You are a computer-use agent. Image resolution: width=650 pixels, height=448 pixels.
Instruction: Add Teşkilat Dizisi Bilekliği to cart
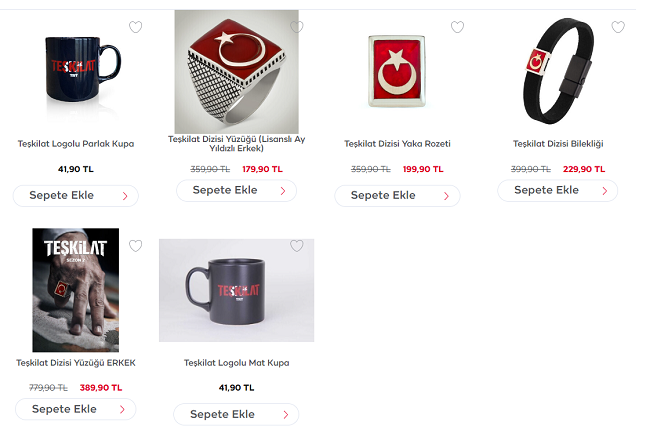pos(558,191)
